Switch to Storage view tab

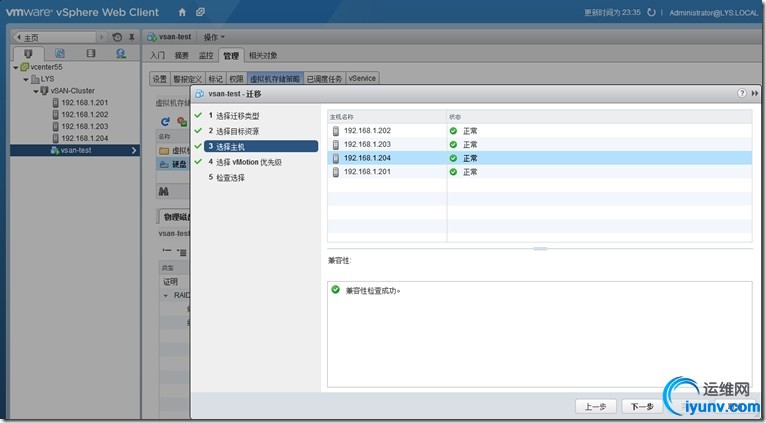(x=91, y=53)
